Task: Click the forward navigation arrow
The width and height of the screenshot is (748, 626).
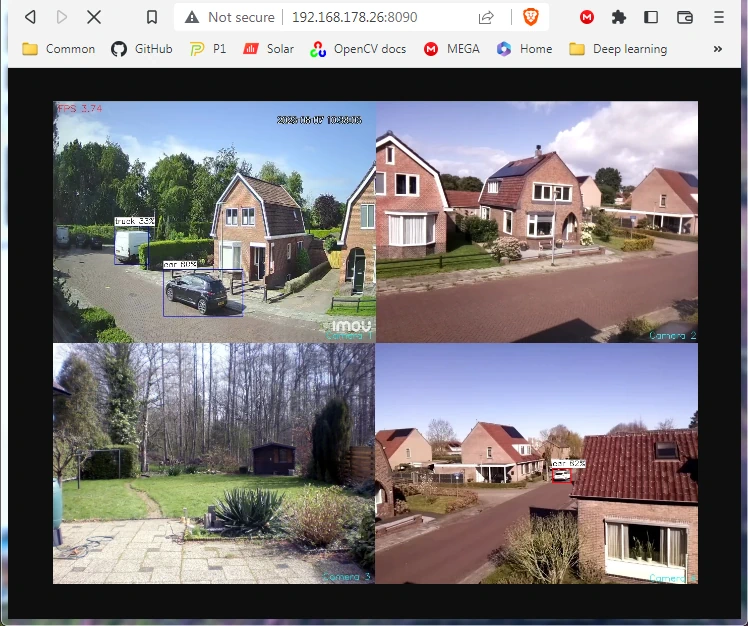Action: click(62, 17)
